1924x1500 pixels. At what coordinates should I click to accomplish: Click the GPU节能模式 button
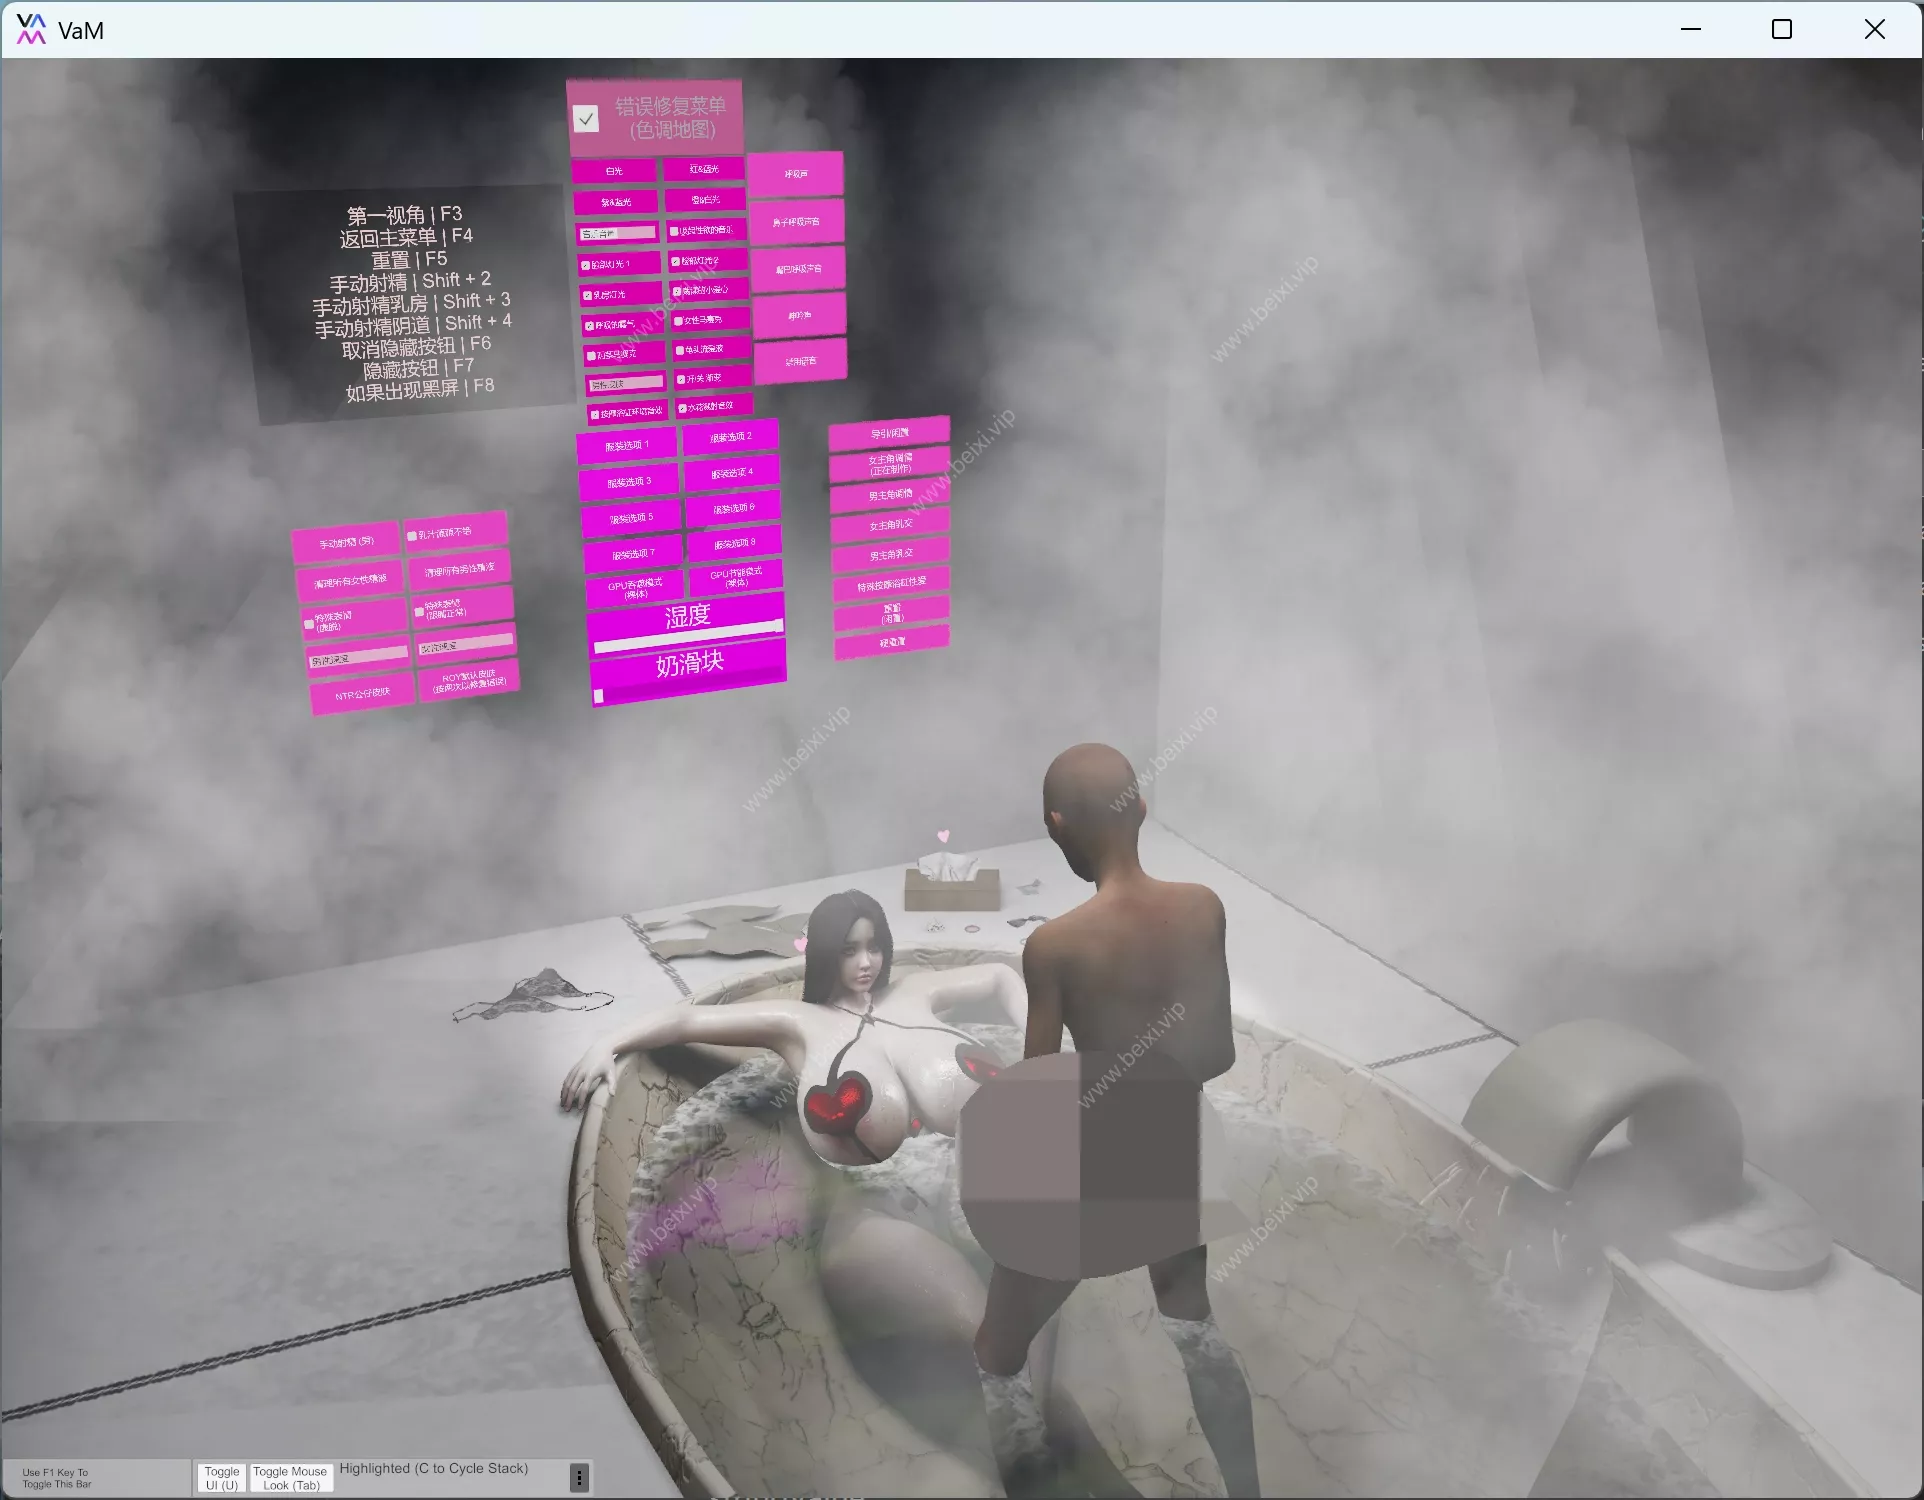[x=736, y=577]
